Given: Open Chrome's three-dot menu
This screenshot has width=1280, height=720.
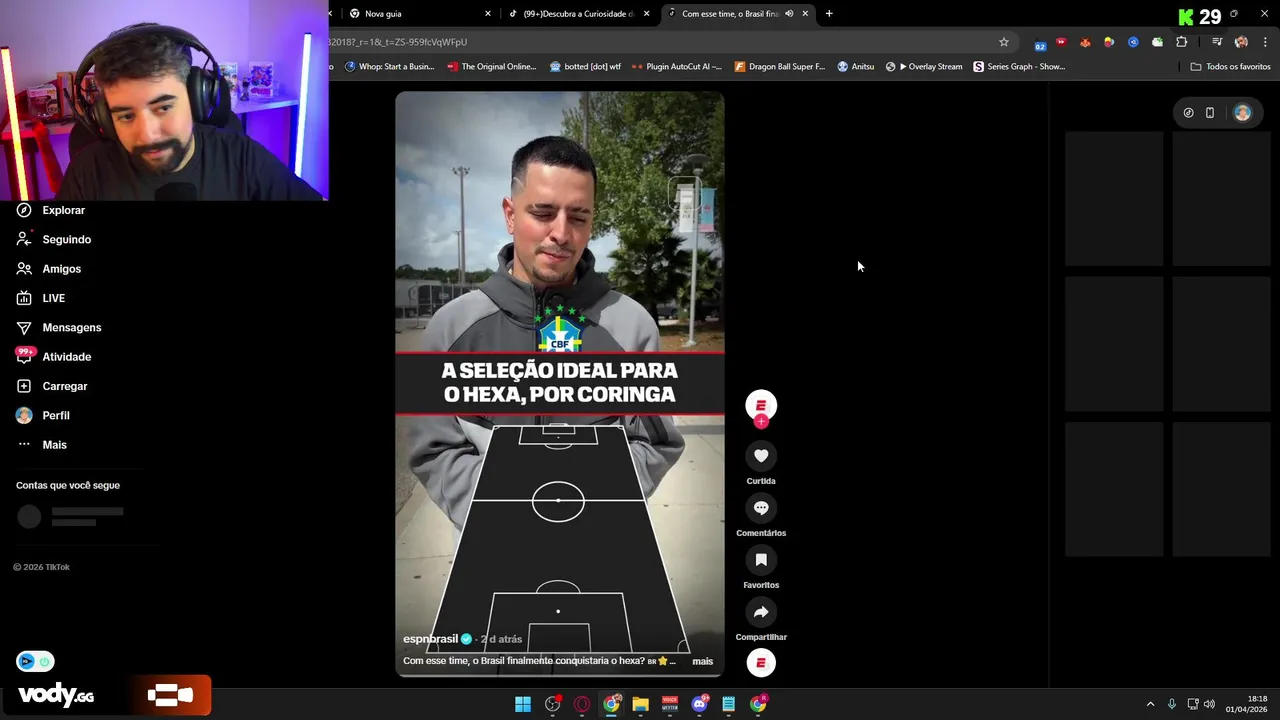Looking at the screenshot, I should [1265, 42].
